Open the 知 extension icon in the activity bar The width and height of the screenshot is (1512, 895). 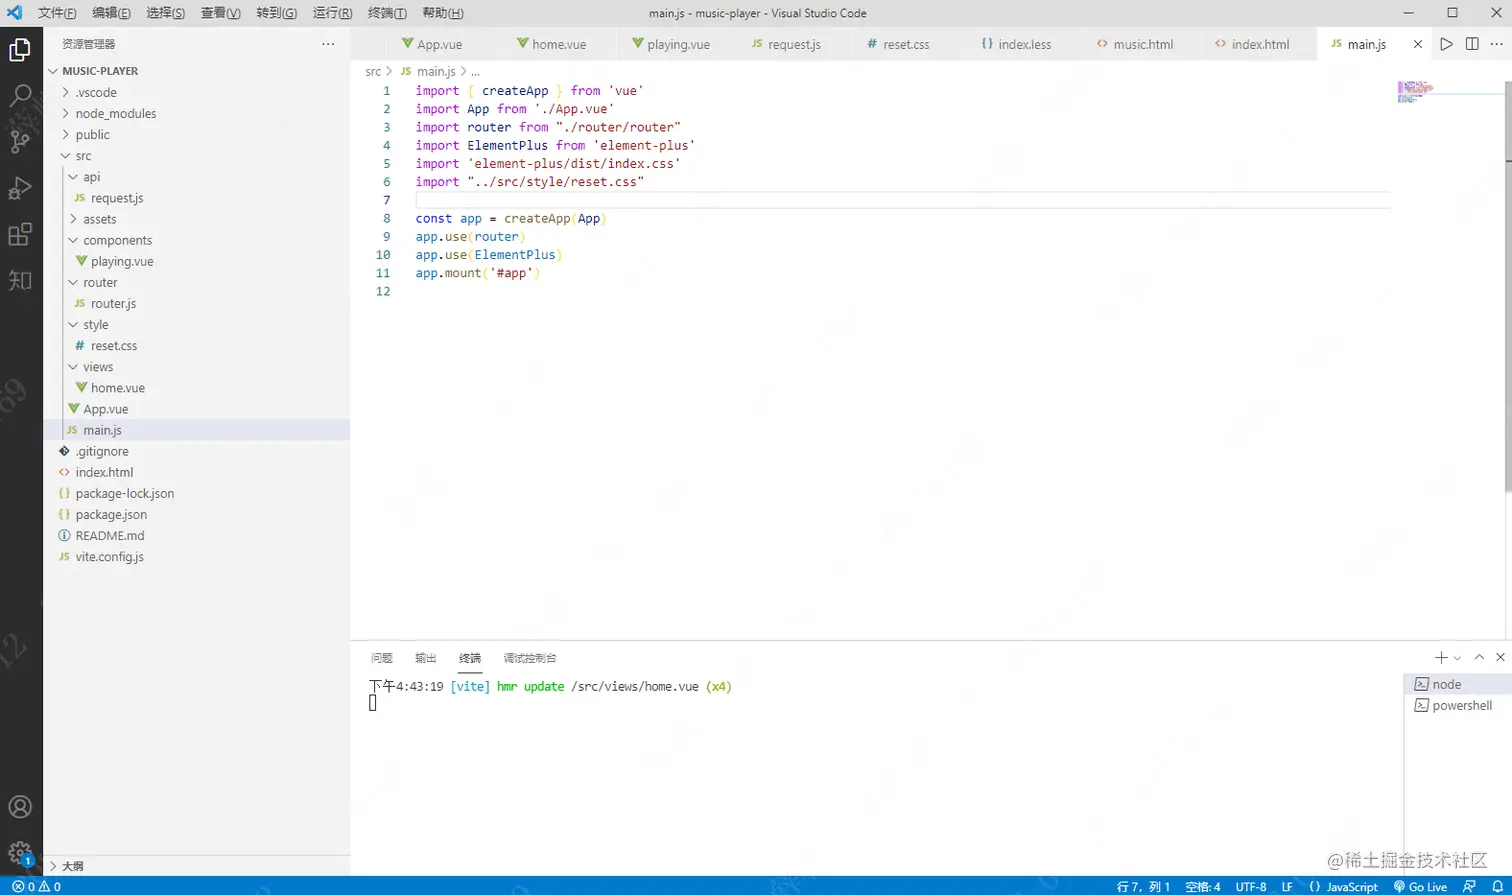[20, 280]
